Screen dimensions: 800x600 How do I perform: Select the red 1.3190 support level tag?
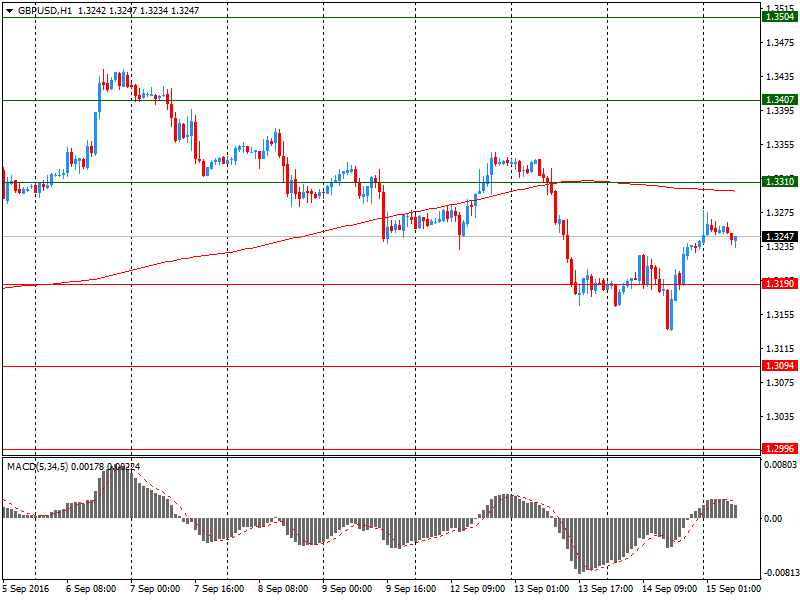click(780, 283)
